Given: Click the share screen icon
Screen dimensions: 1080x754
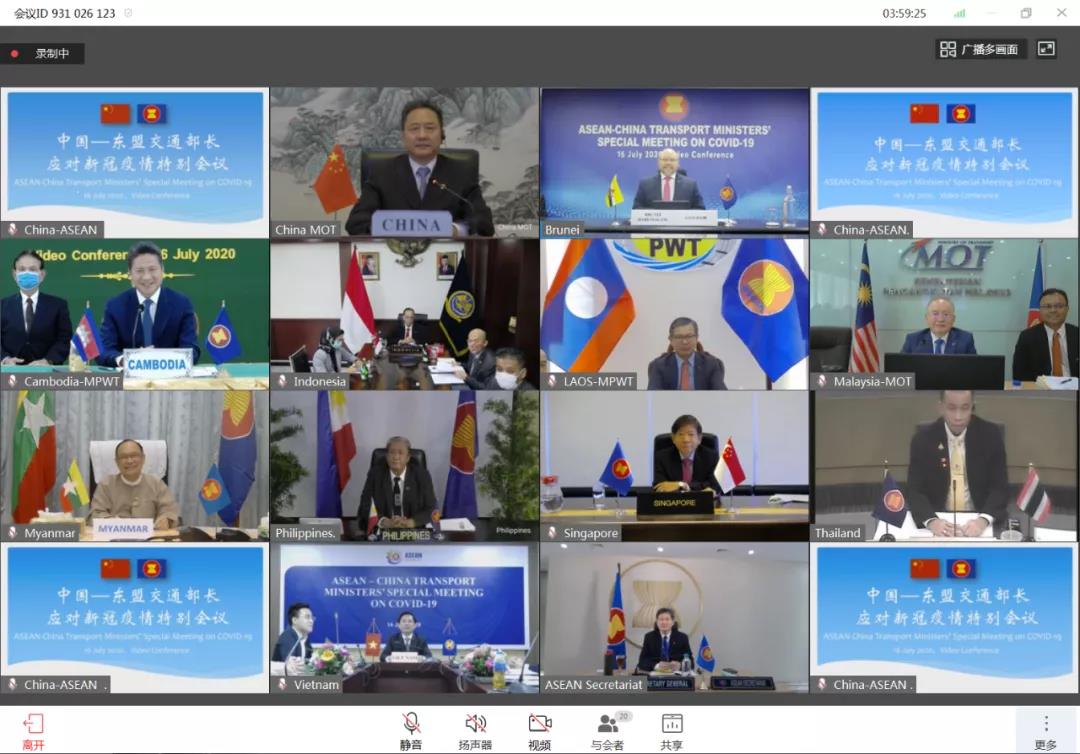Looking at the screenshot, I should pyautogui.click(x=672, y=724).
